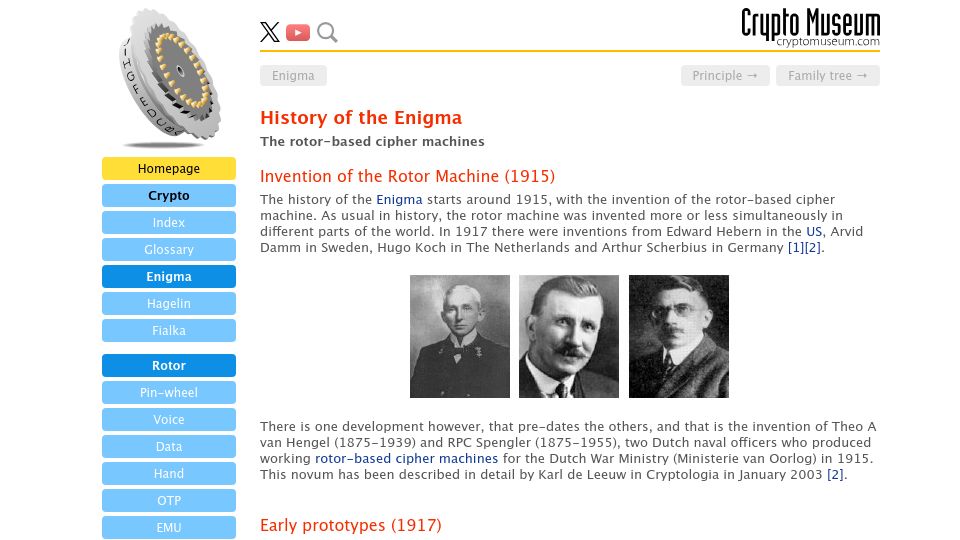Open the left portrait of uniformed man
The image size is (960, 540).
point(460,336)
